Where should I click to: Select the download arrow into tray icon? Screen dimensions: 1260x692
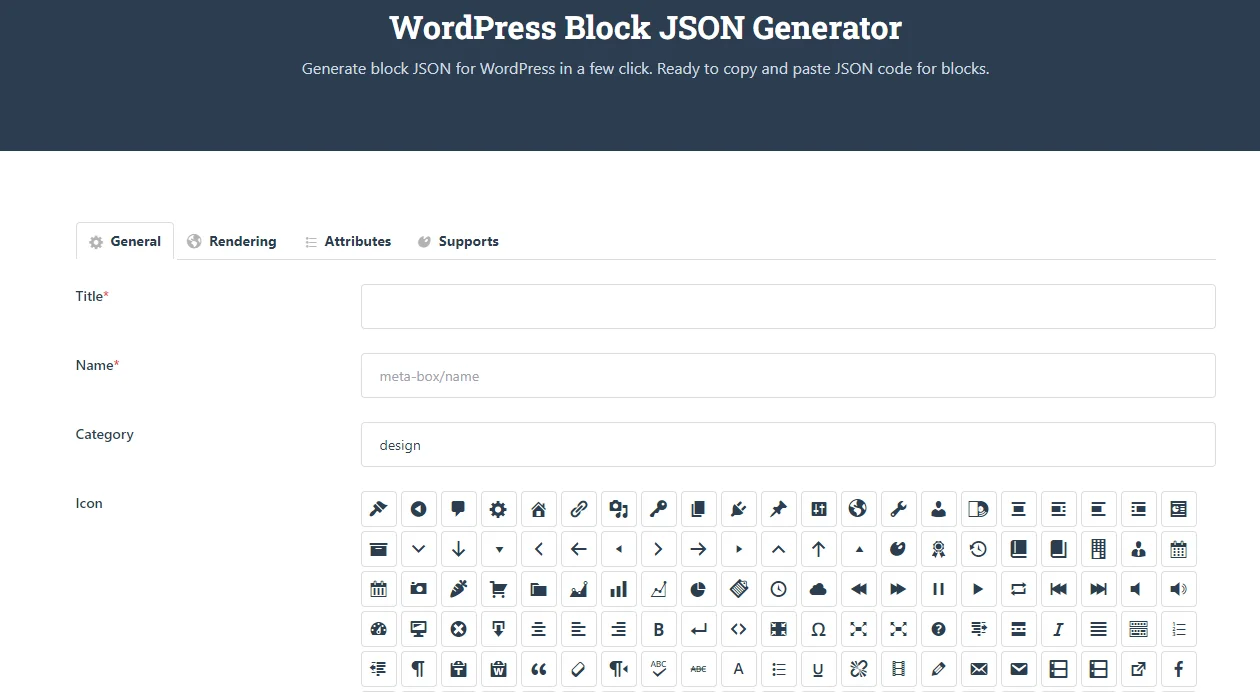[x=499, y=629]
